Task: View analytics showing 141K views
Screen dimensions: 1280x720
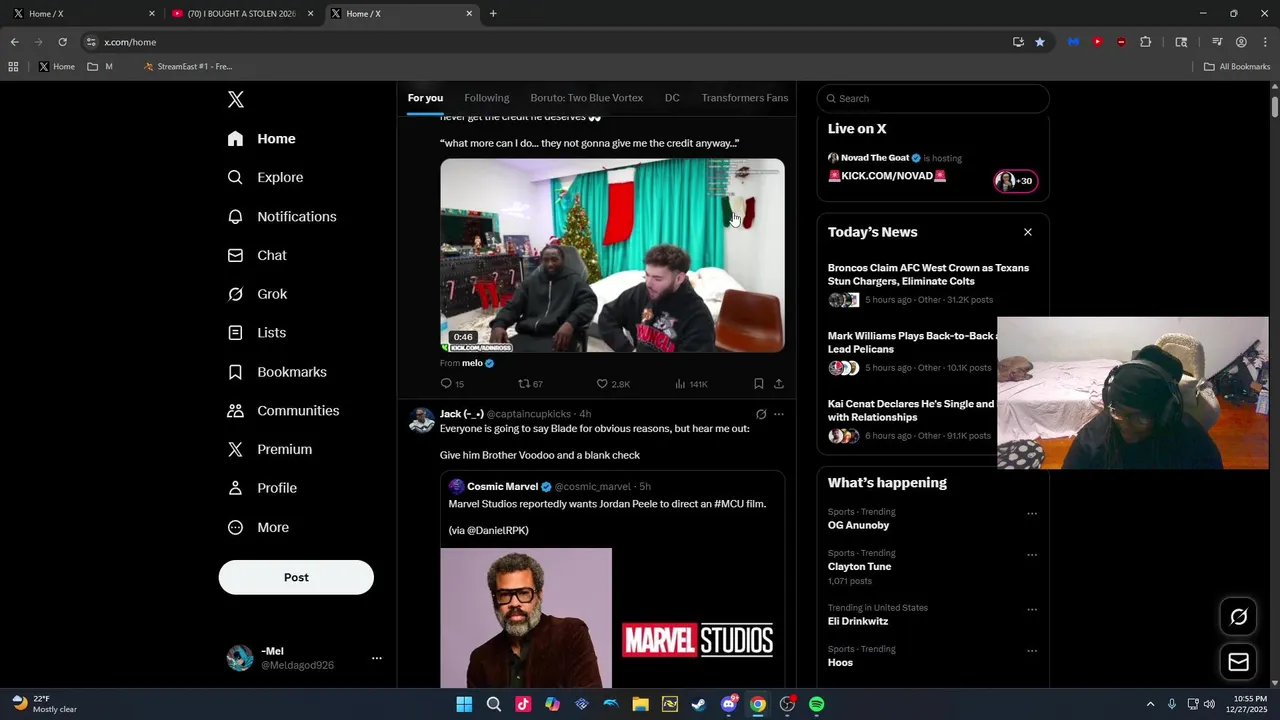Action: pos(691,384)
